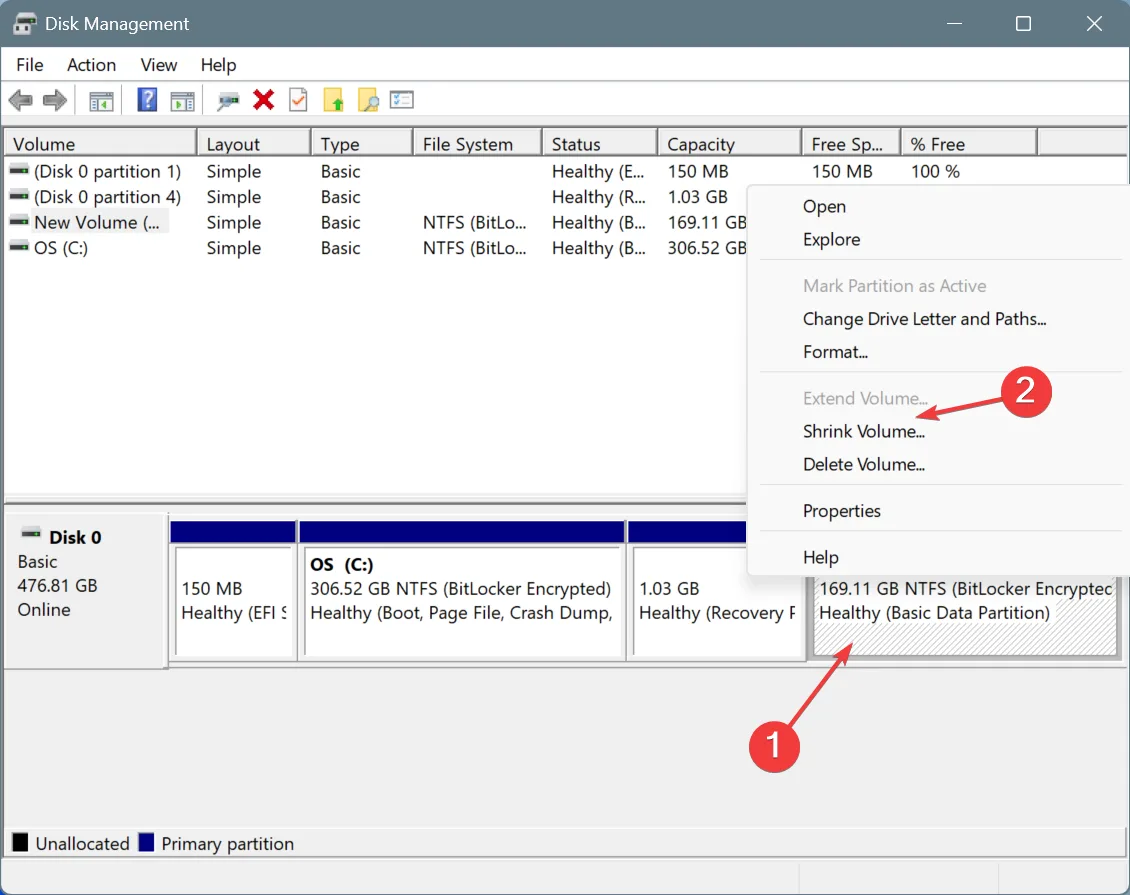Select the OS (C:) partition block in Disk 0
Image resolution: width=1130 pixels, height=895 pixels.
(x=462, y=602)
